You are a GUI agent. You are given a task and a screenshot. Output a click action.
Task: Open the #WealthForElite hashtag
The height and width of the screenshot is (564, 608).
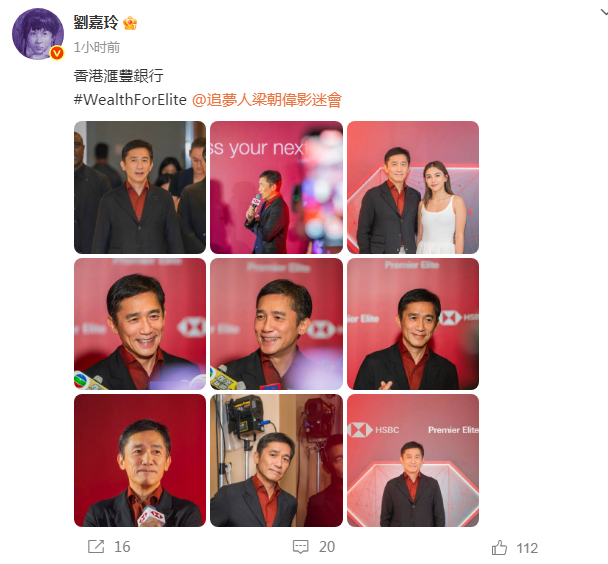click(130, 100)
